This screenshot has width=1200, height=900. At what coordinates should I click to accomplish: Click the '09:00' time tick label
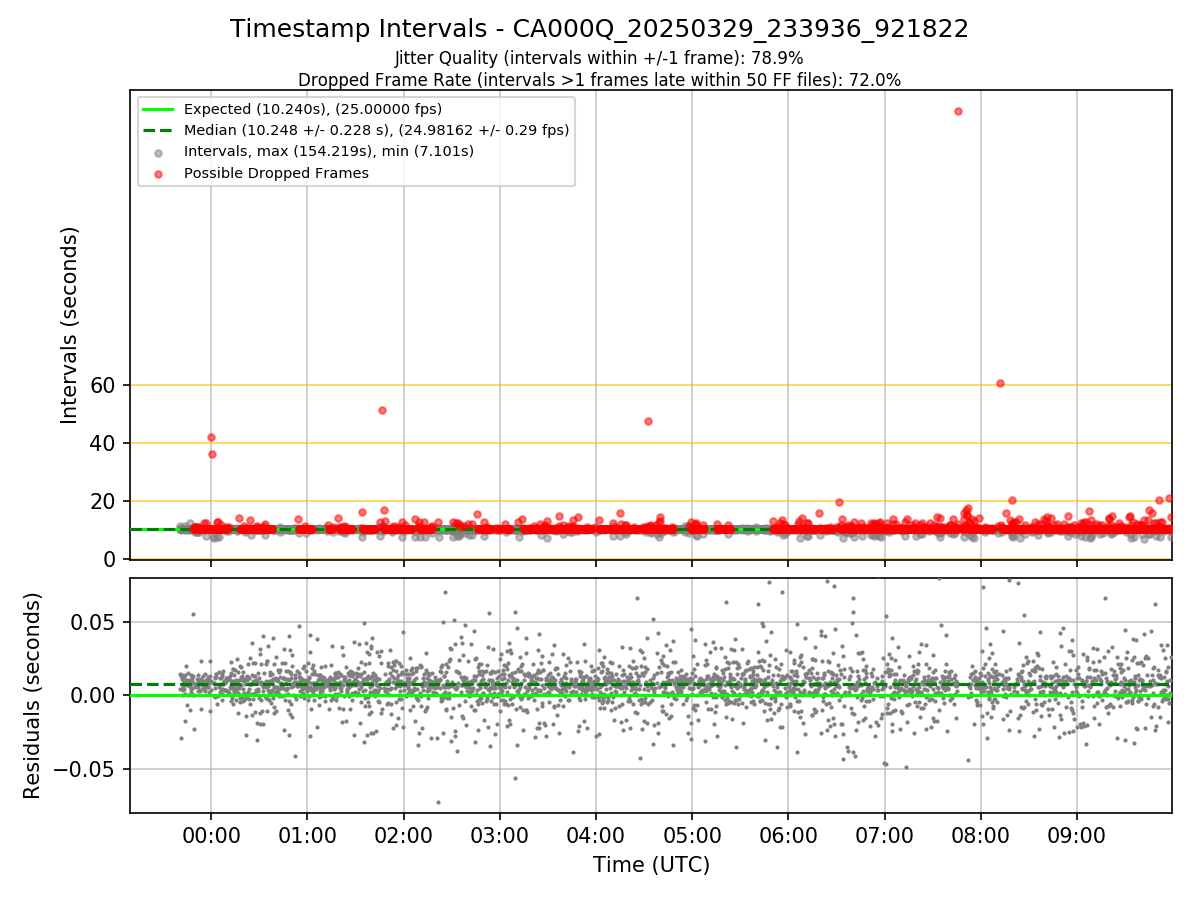tap(1076, 834)
